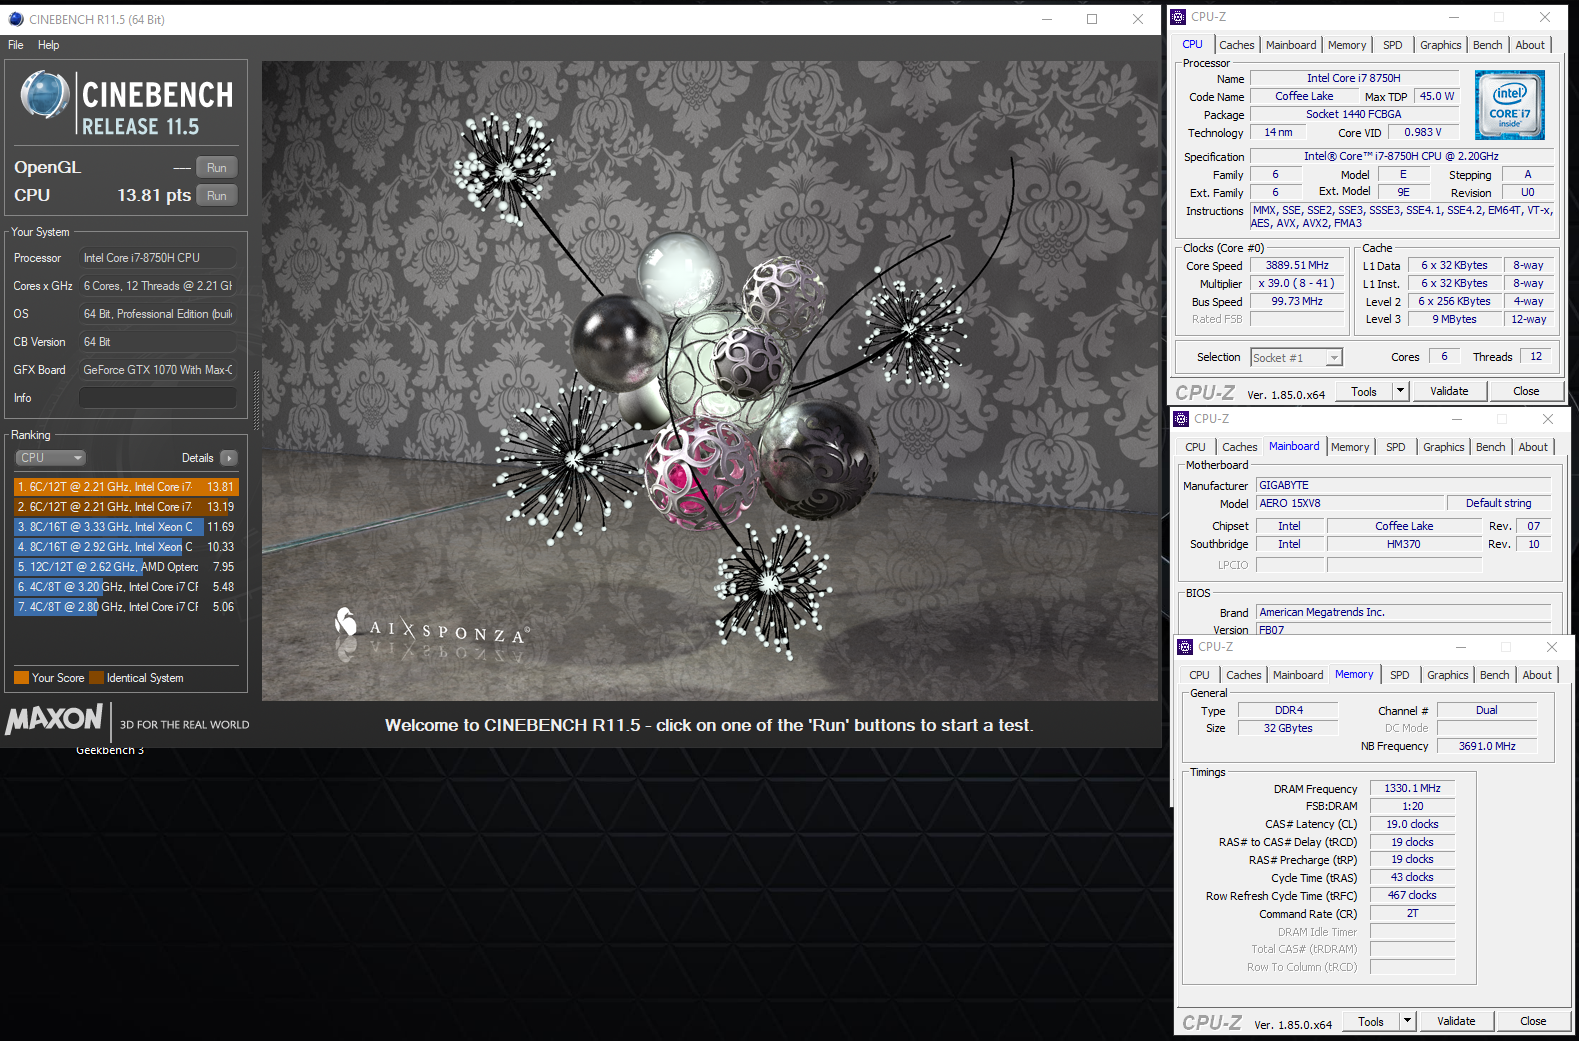Screen dimensions: 1579x1041
Task: Open SPD tab in Mainboard CPU-Z window
Action: point(1396,447)
